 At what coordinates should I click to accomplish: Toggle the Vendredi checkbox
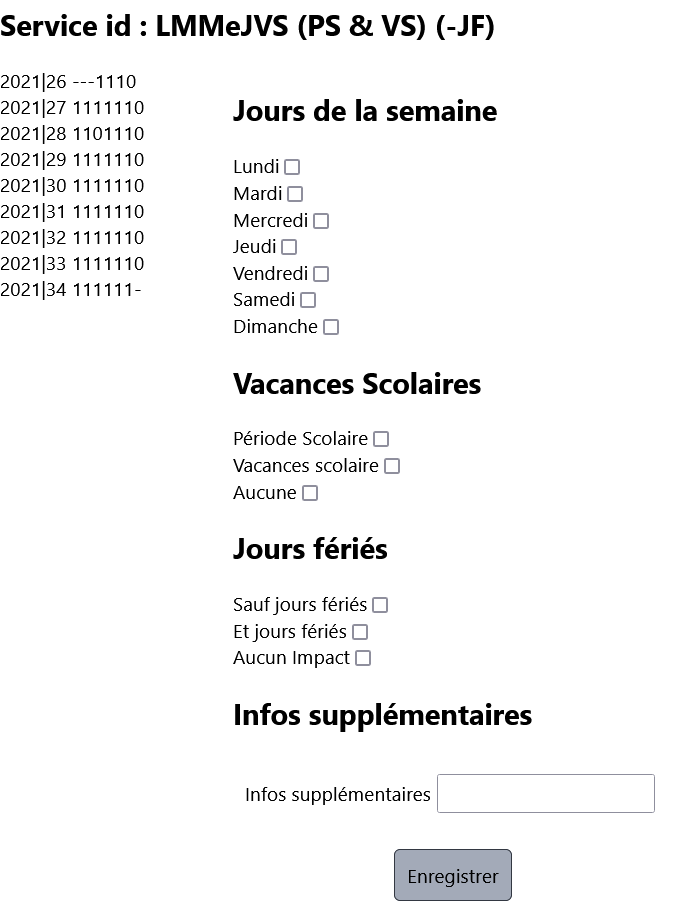pyautogui.click(x=321, y=274)
